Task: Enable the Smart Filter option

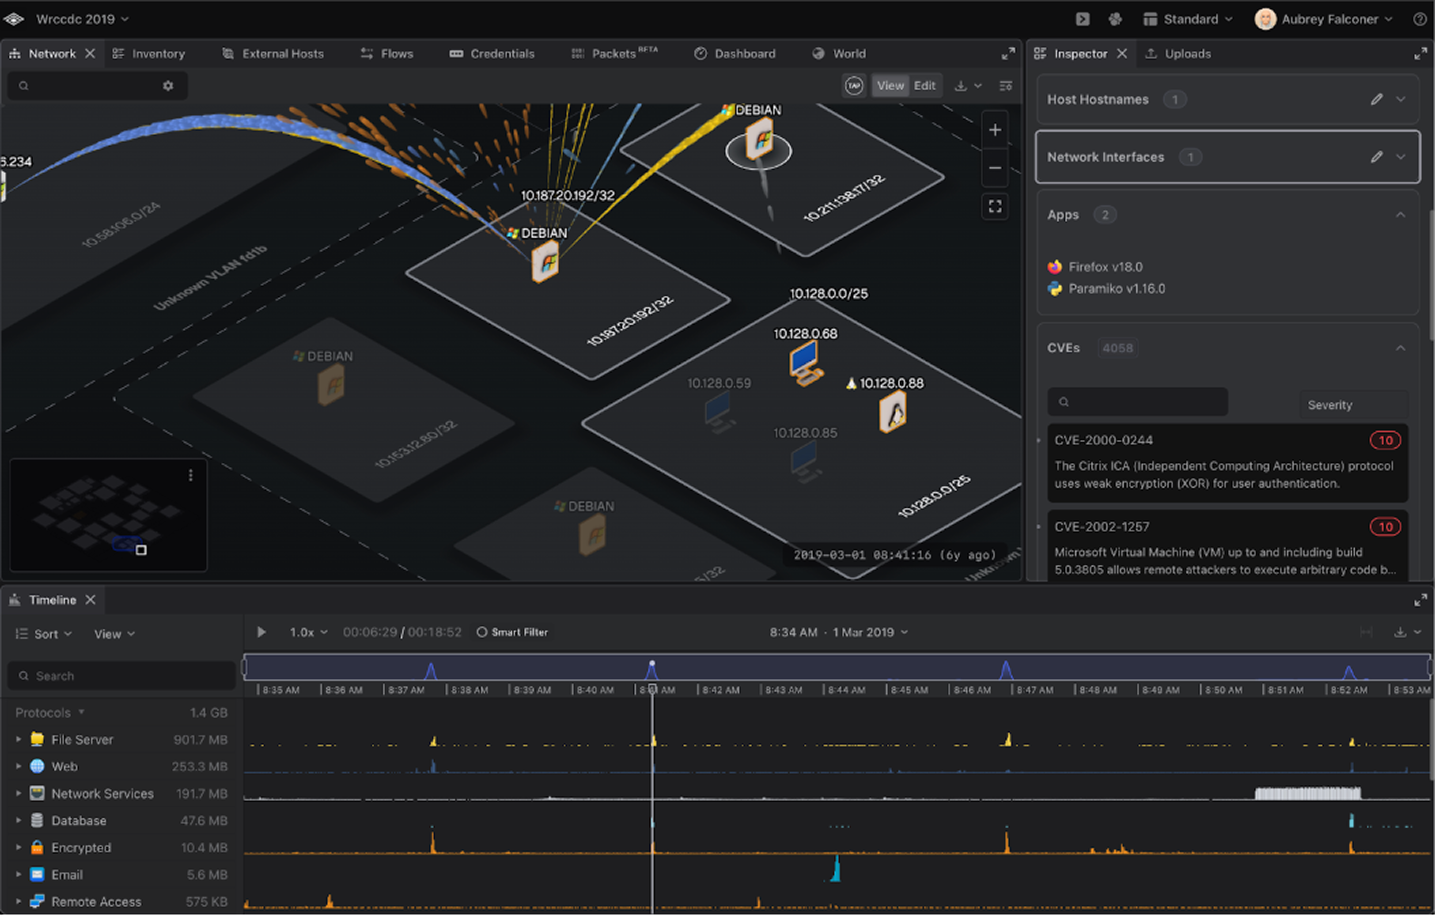Action: [x=512, y=632]
